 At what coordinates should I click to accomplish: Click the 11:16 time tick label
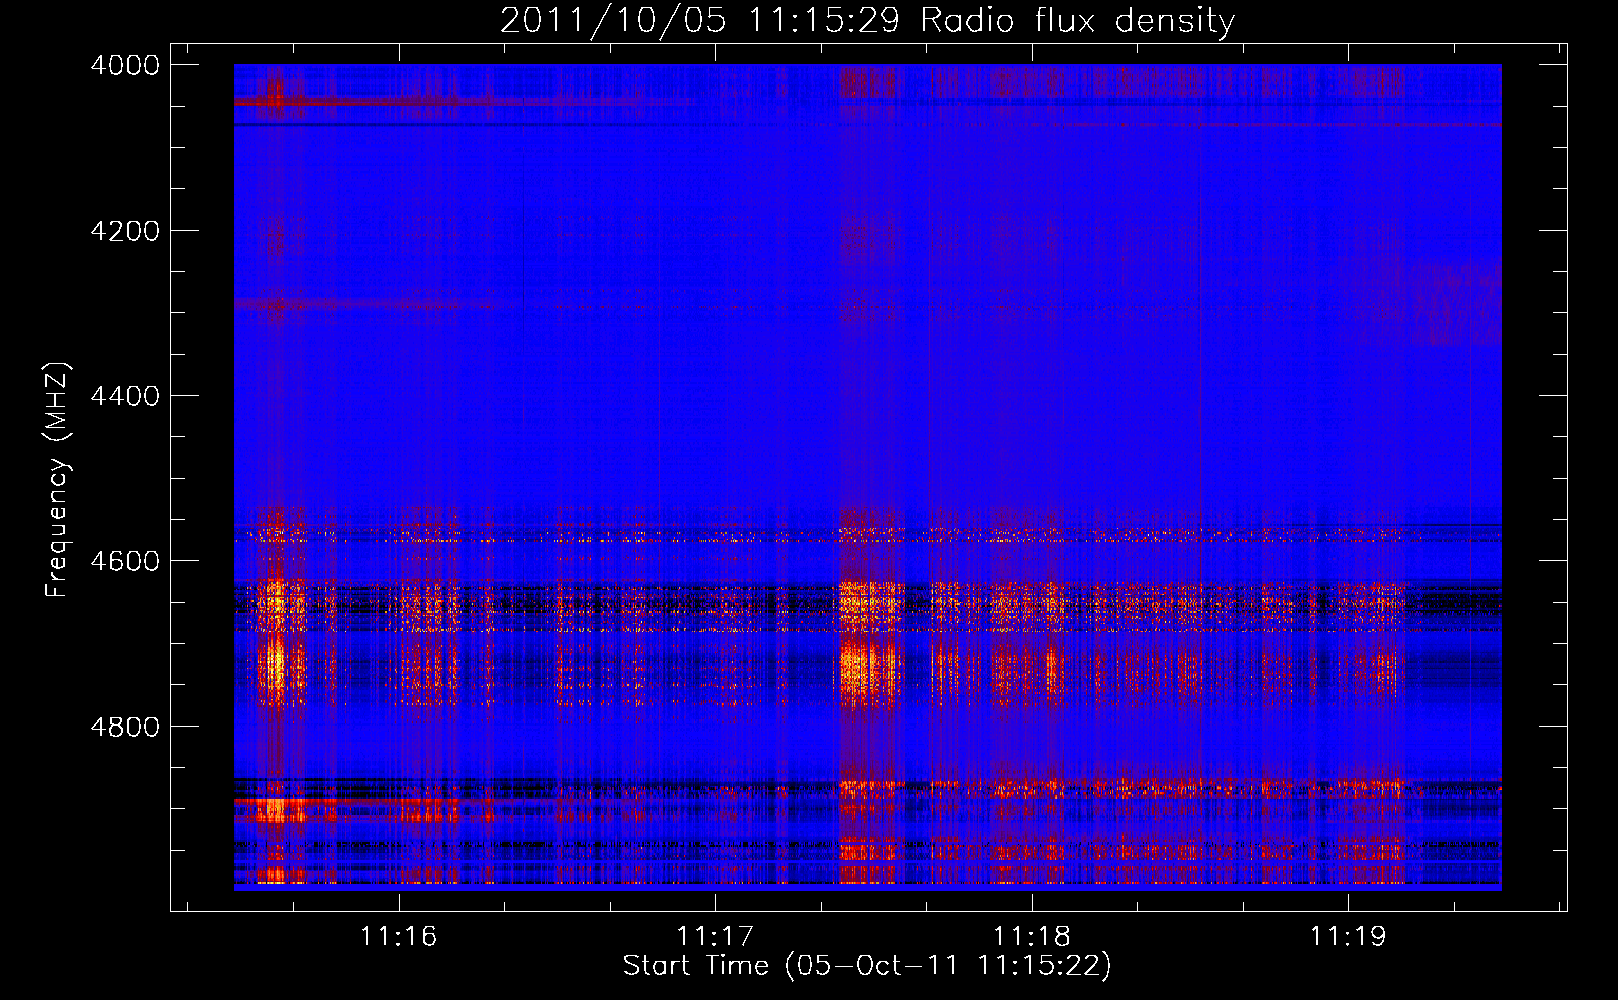tap(399, 936)
